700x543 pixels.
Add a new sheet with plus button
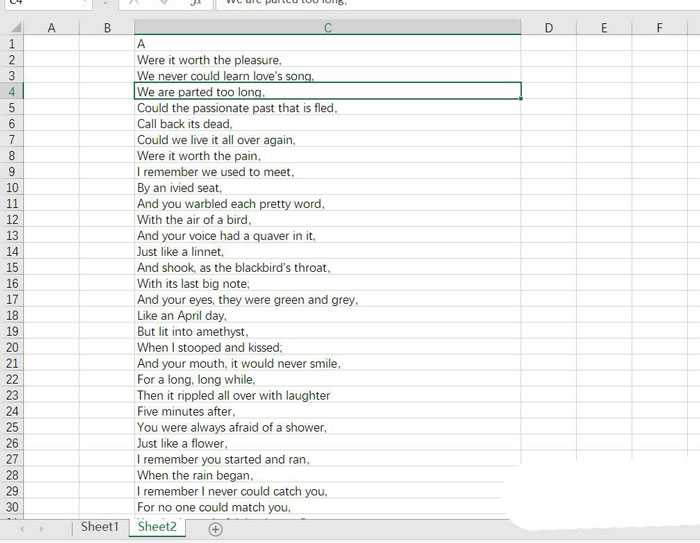(215, 529)
